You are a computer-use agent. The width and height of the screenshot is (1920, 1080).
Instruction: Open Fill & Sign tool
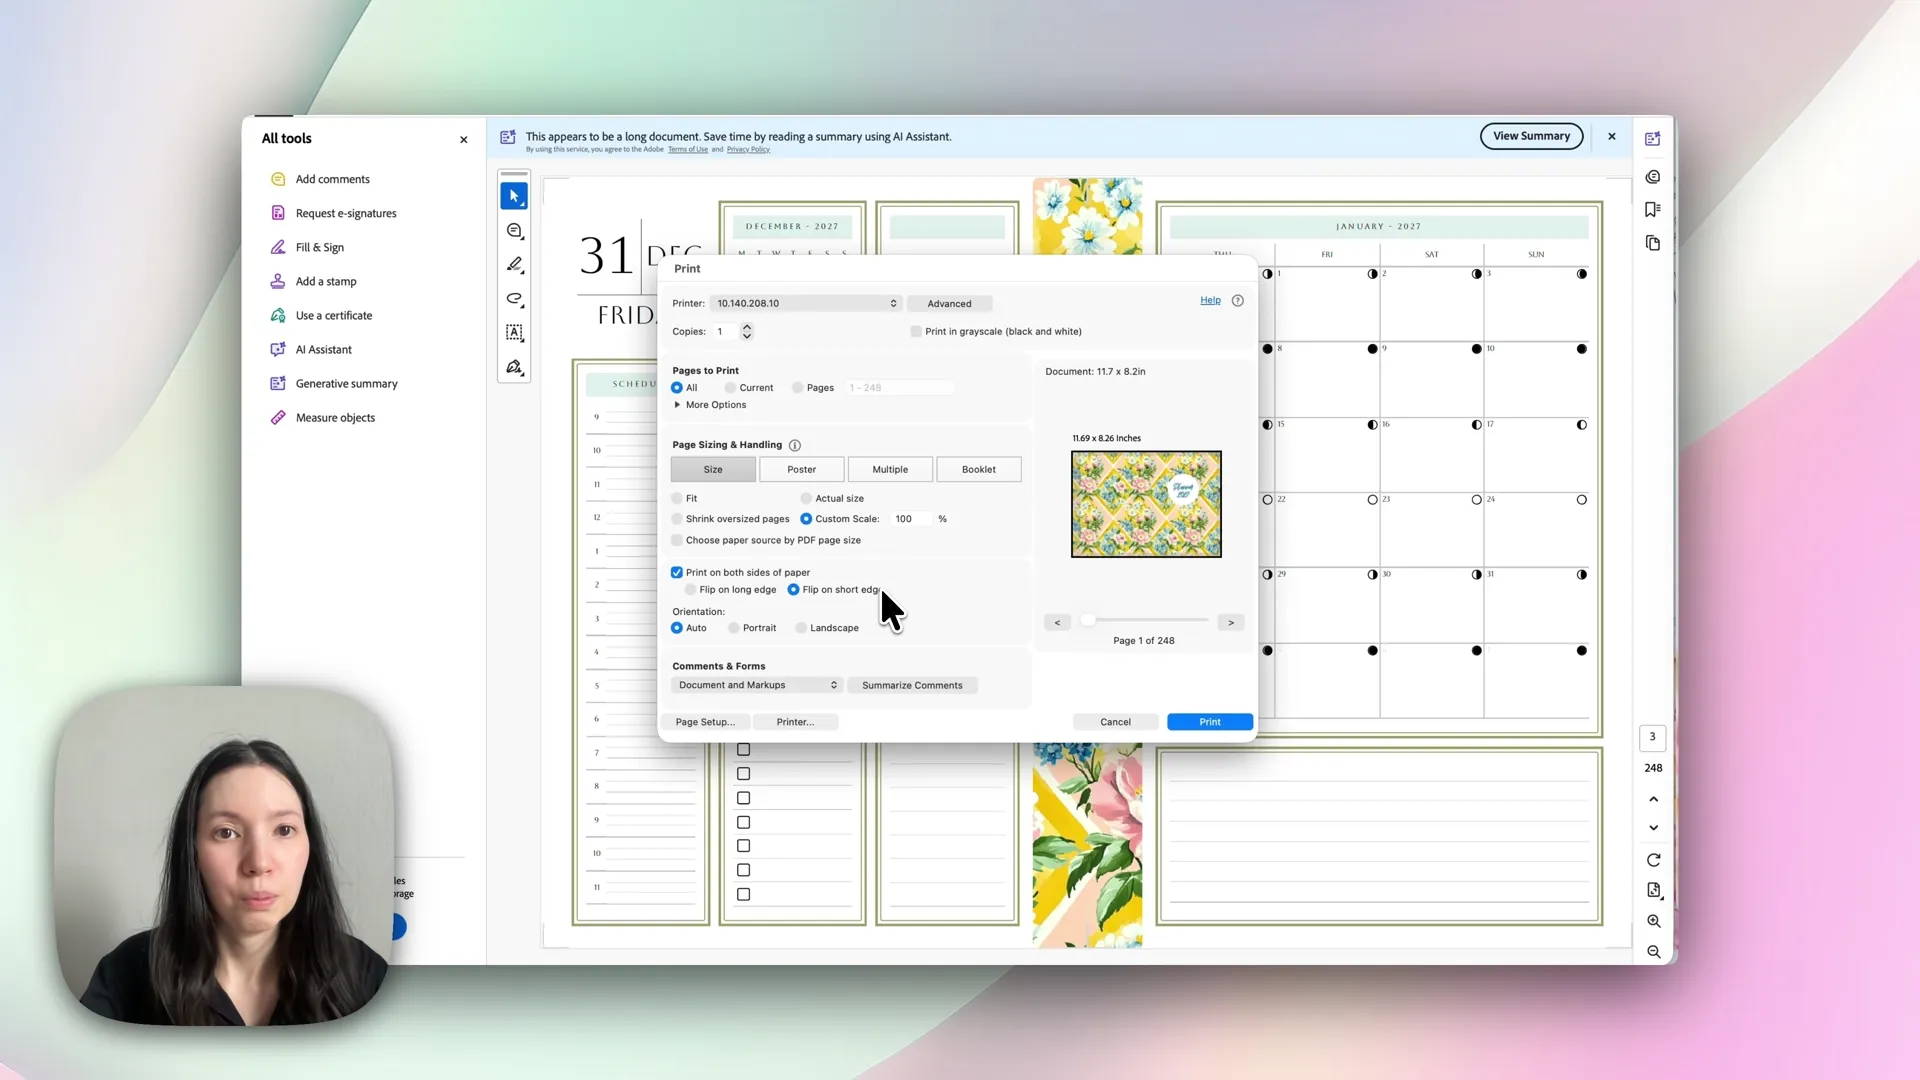click(307, 247)
